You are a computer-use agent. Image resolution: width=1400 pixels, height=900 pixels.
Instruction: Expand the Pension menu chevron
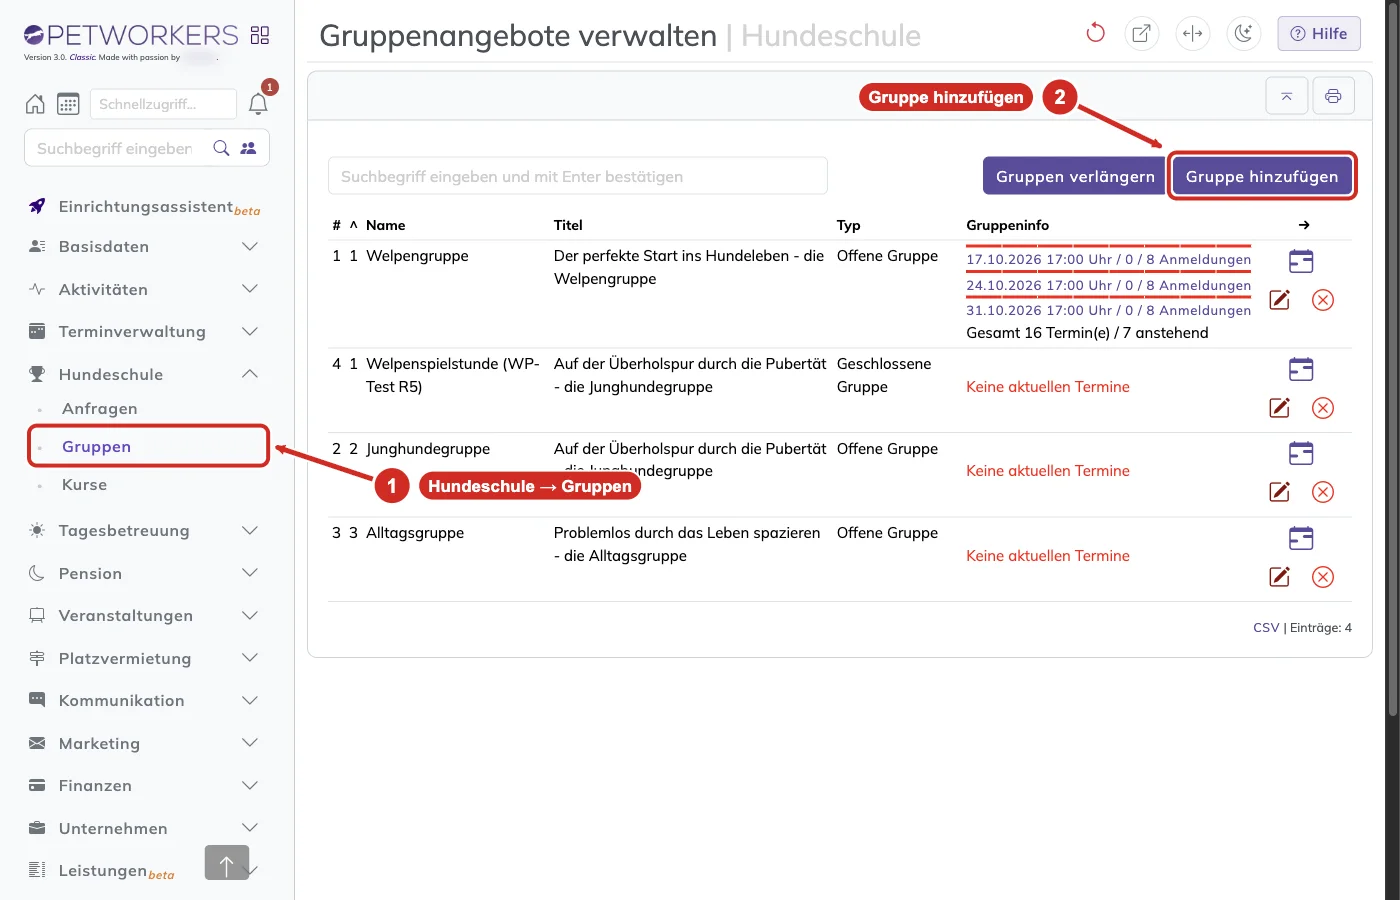click(x=250, y=573)
